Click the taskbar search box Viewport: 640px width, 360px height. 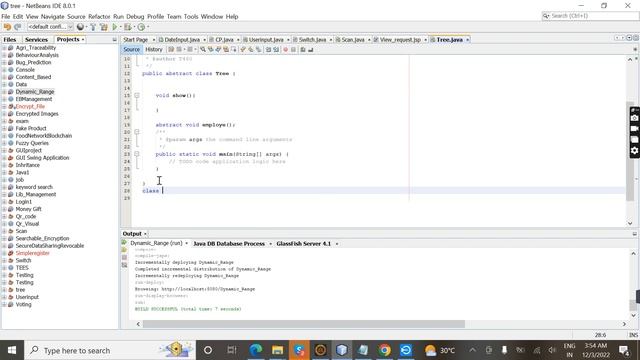109,350
